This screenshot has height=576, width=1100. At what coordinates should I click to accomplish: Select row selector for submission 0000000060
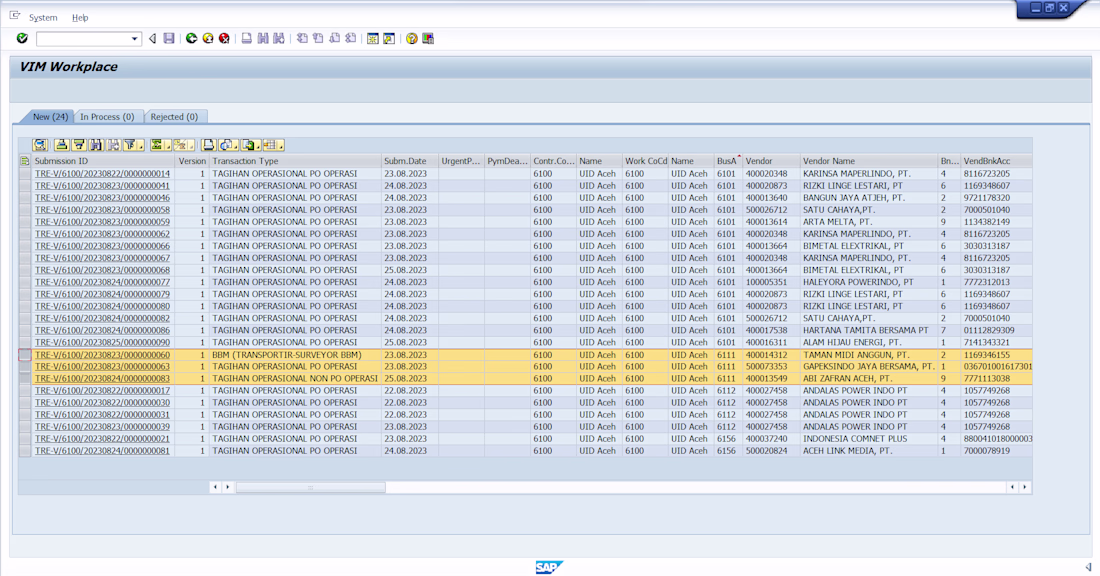tap(25, 355)
